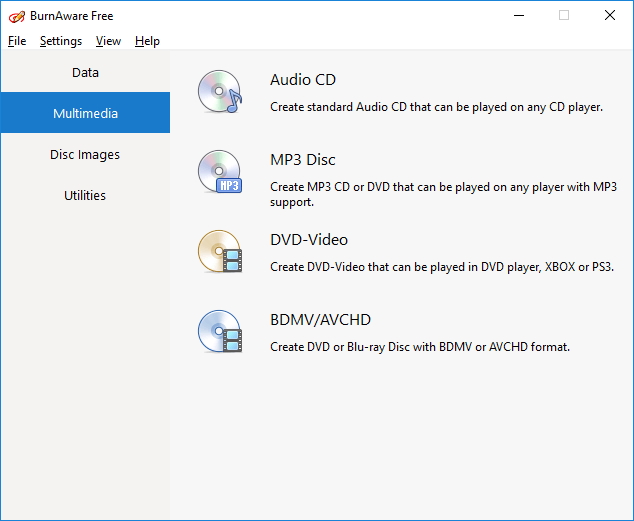
Task: Click the MP3 Disc icon
Action: pyautogui.click(x=219, y=171)
